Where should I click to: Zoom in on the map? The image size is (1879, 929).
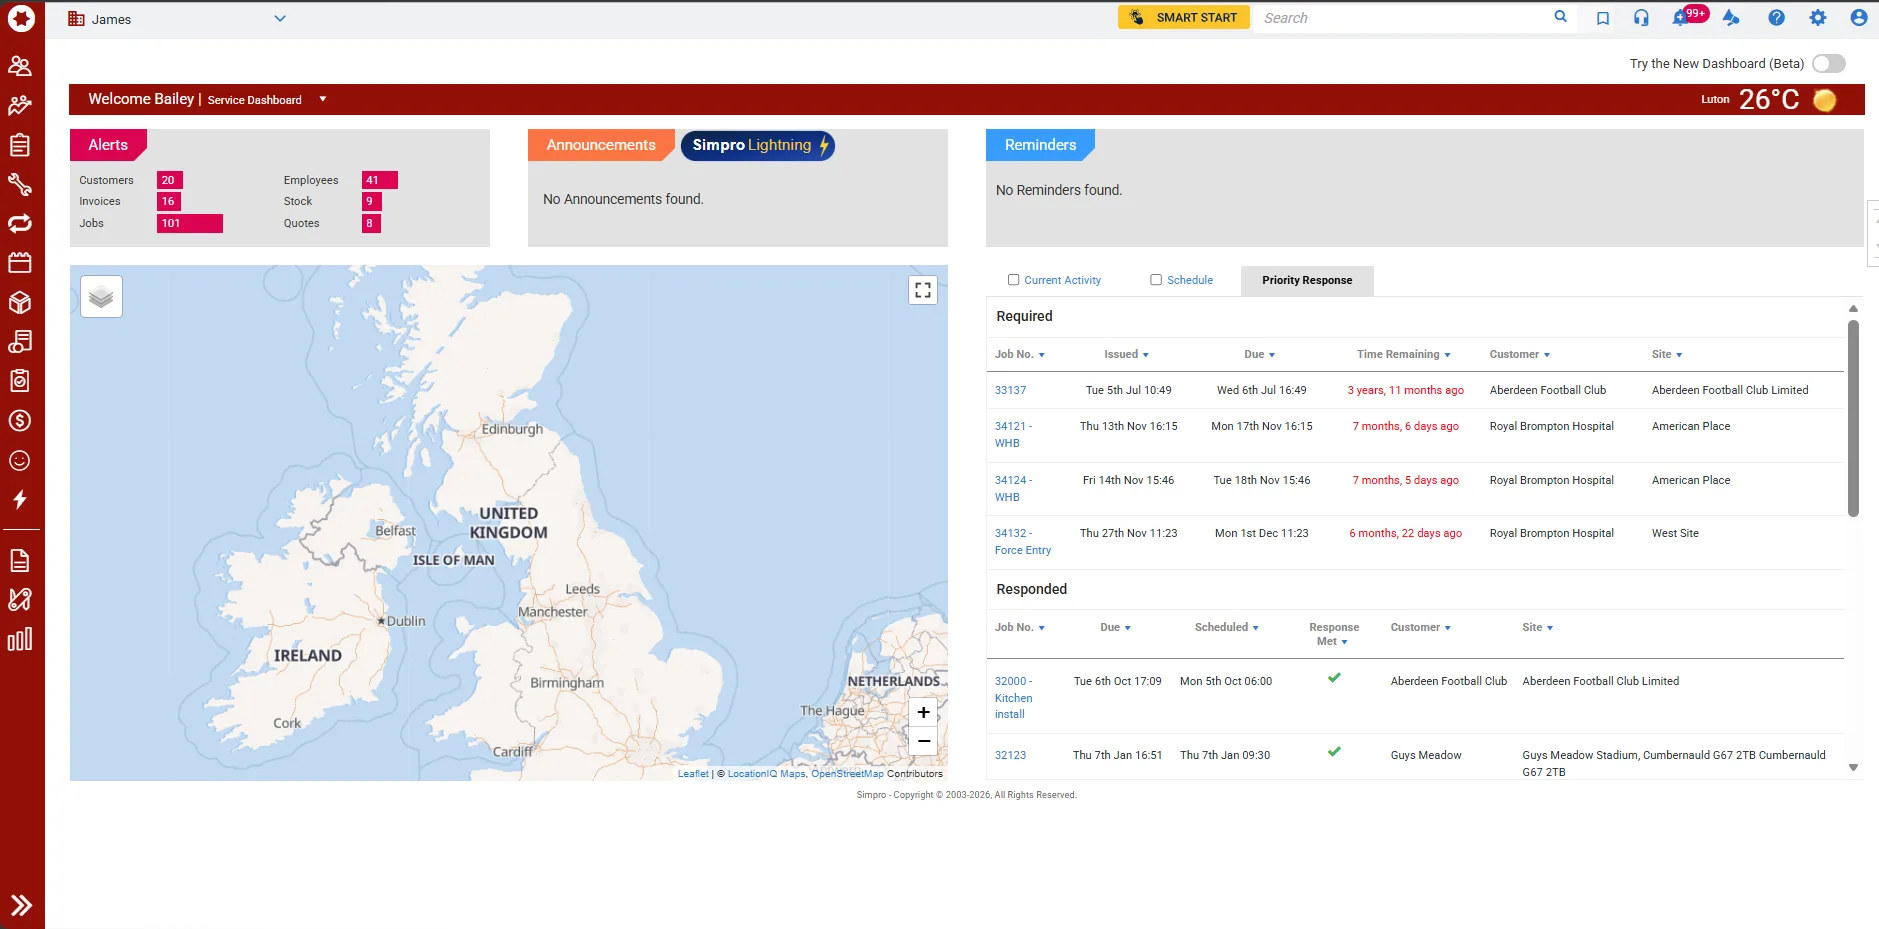(x=924, y=713)
